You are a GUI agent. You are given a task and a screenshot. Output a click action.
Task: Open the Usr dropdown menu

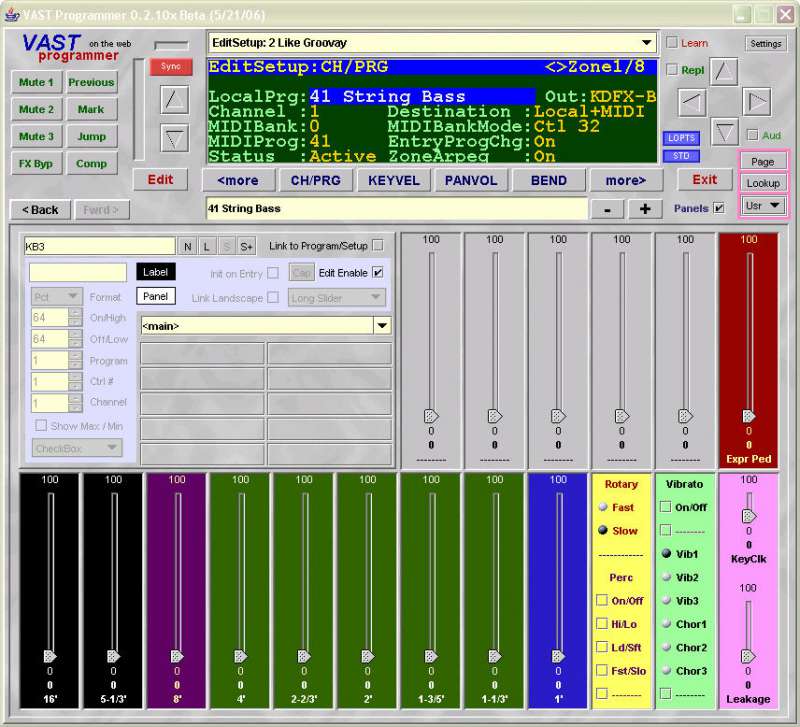[763, 205]
